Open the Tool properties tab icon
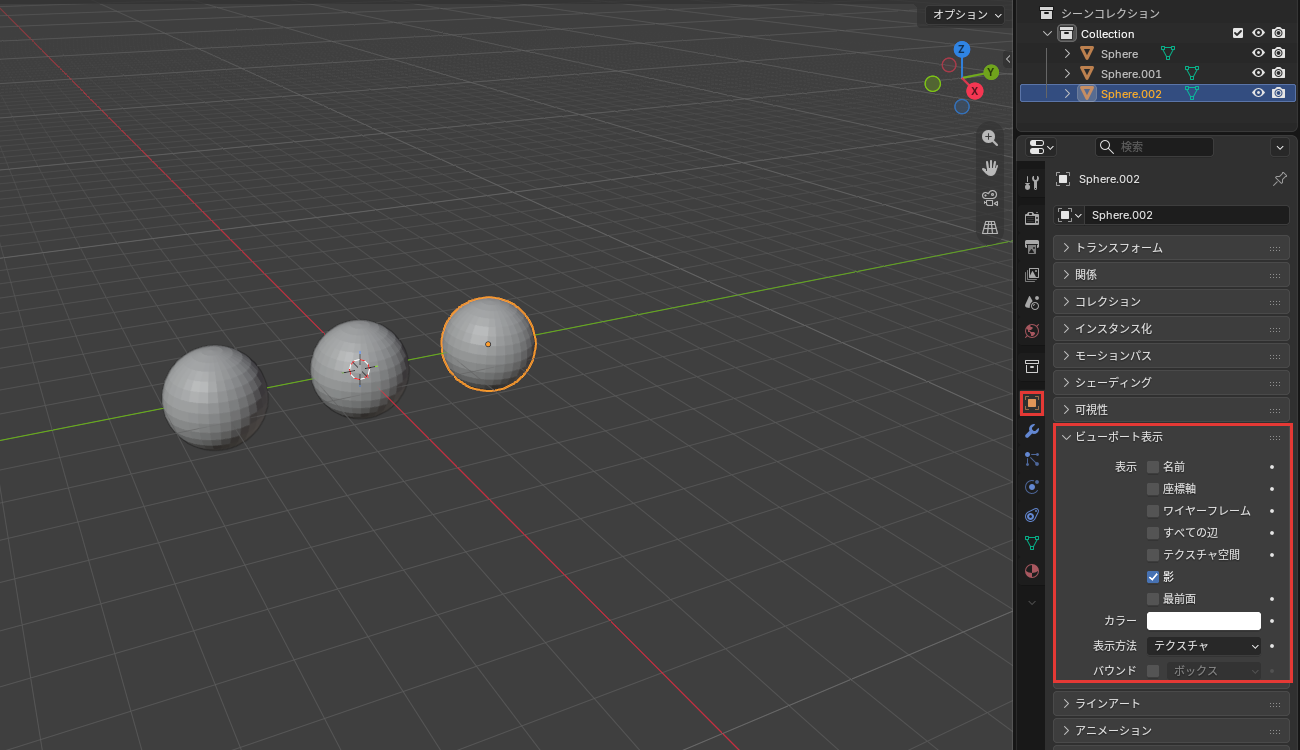Viewport: 1300px width, 750px height. click(1032, 182)
